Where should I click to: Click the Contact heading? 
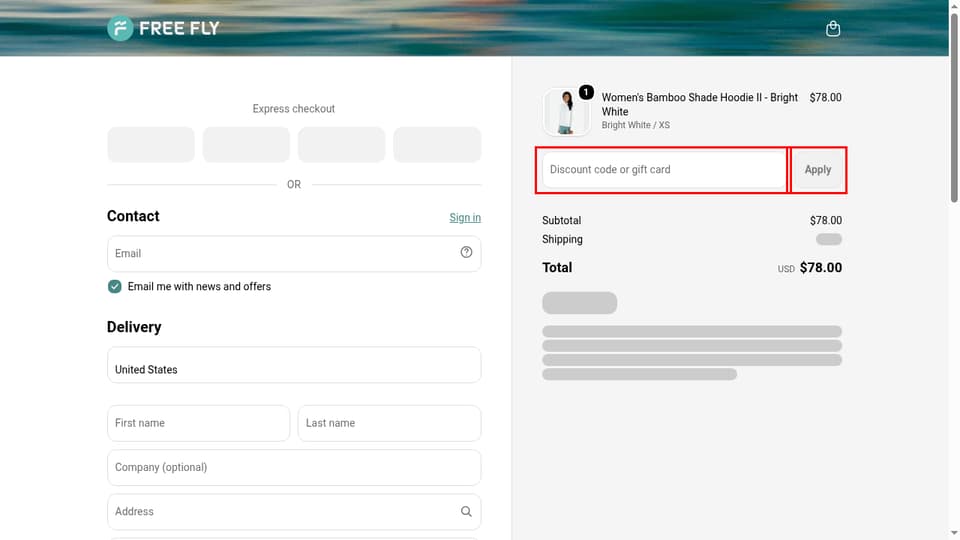133,216
